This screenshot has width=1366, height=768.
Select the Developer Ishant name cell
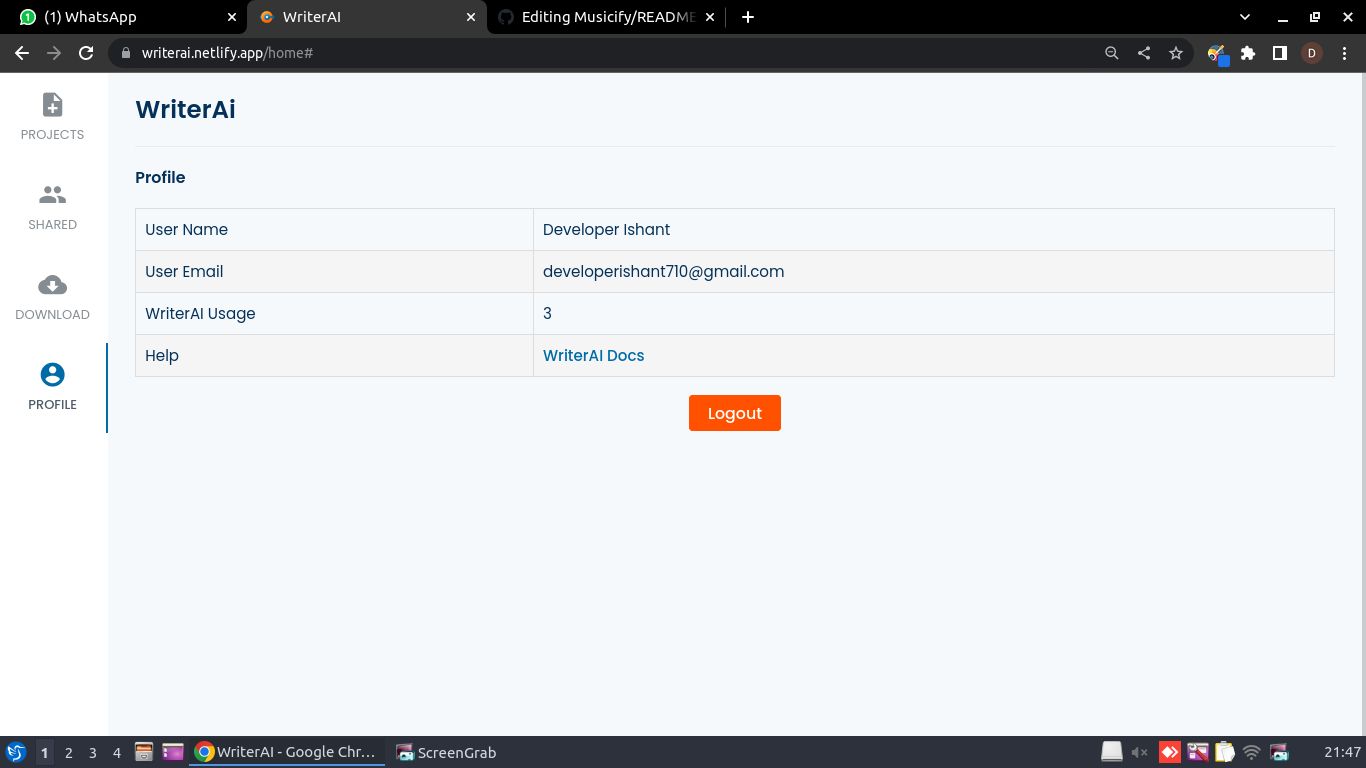pyautogui.click(x=933, y=229)
